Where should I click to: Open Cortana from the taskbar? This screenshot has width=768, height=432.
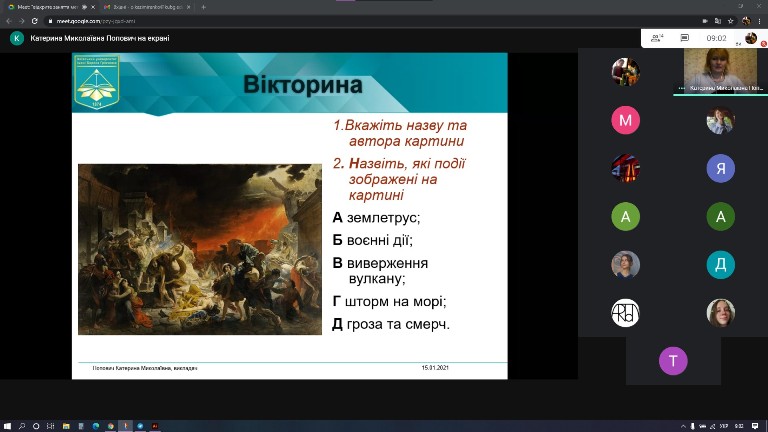pyautogui.click(x=36, y=426)
